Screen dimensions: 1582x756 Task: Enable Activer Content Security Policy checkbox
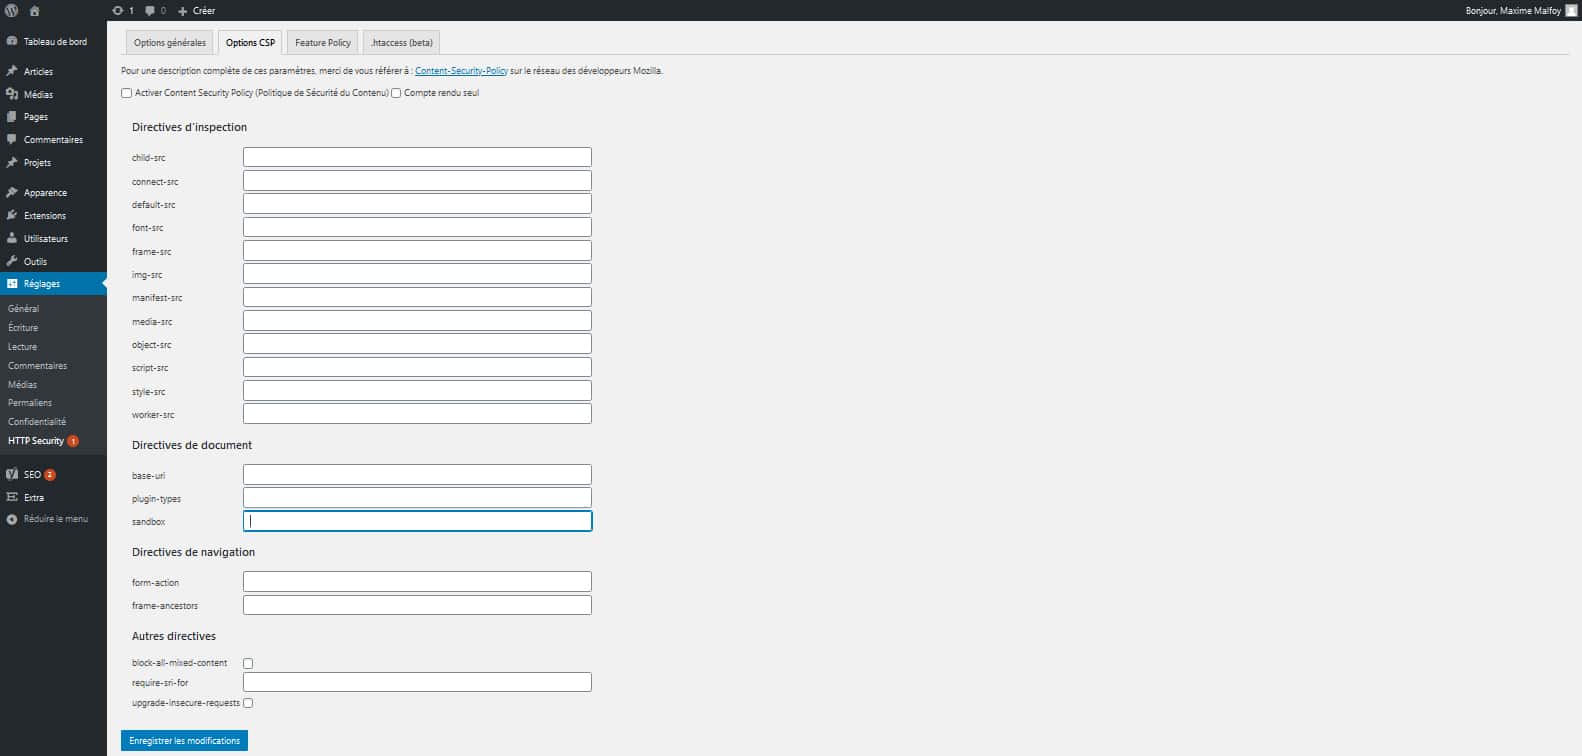[x=127, y=93]
